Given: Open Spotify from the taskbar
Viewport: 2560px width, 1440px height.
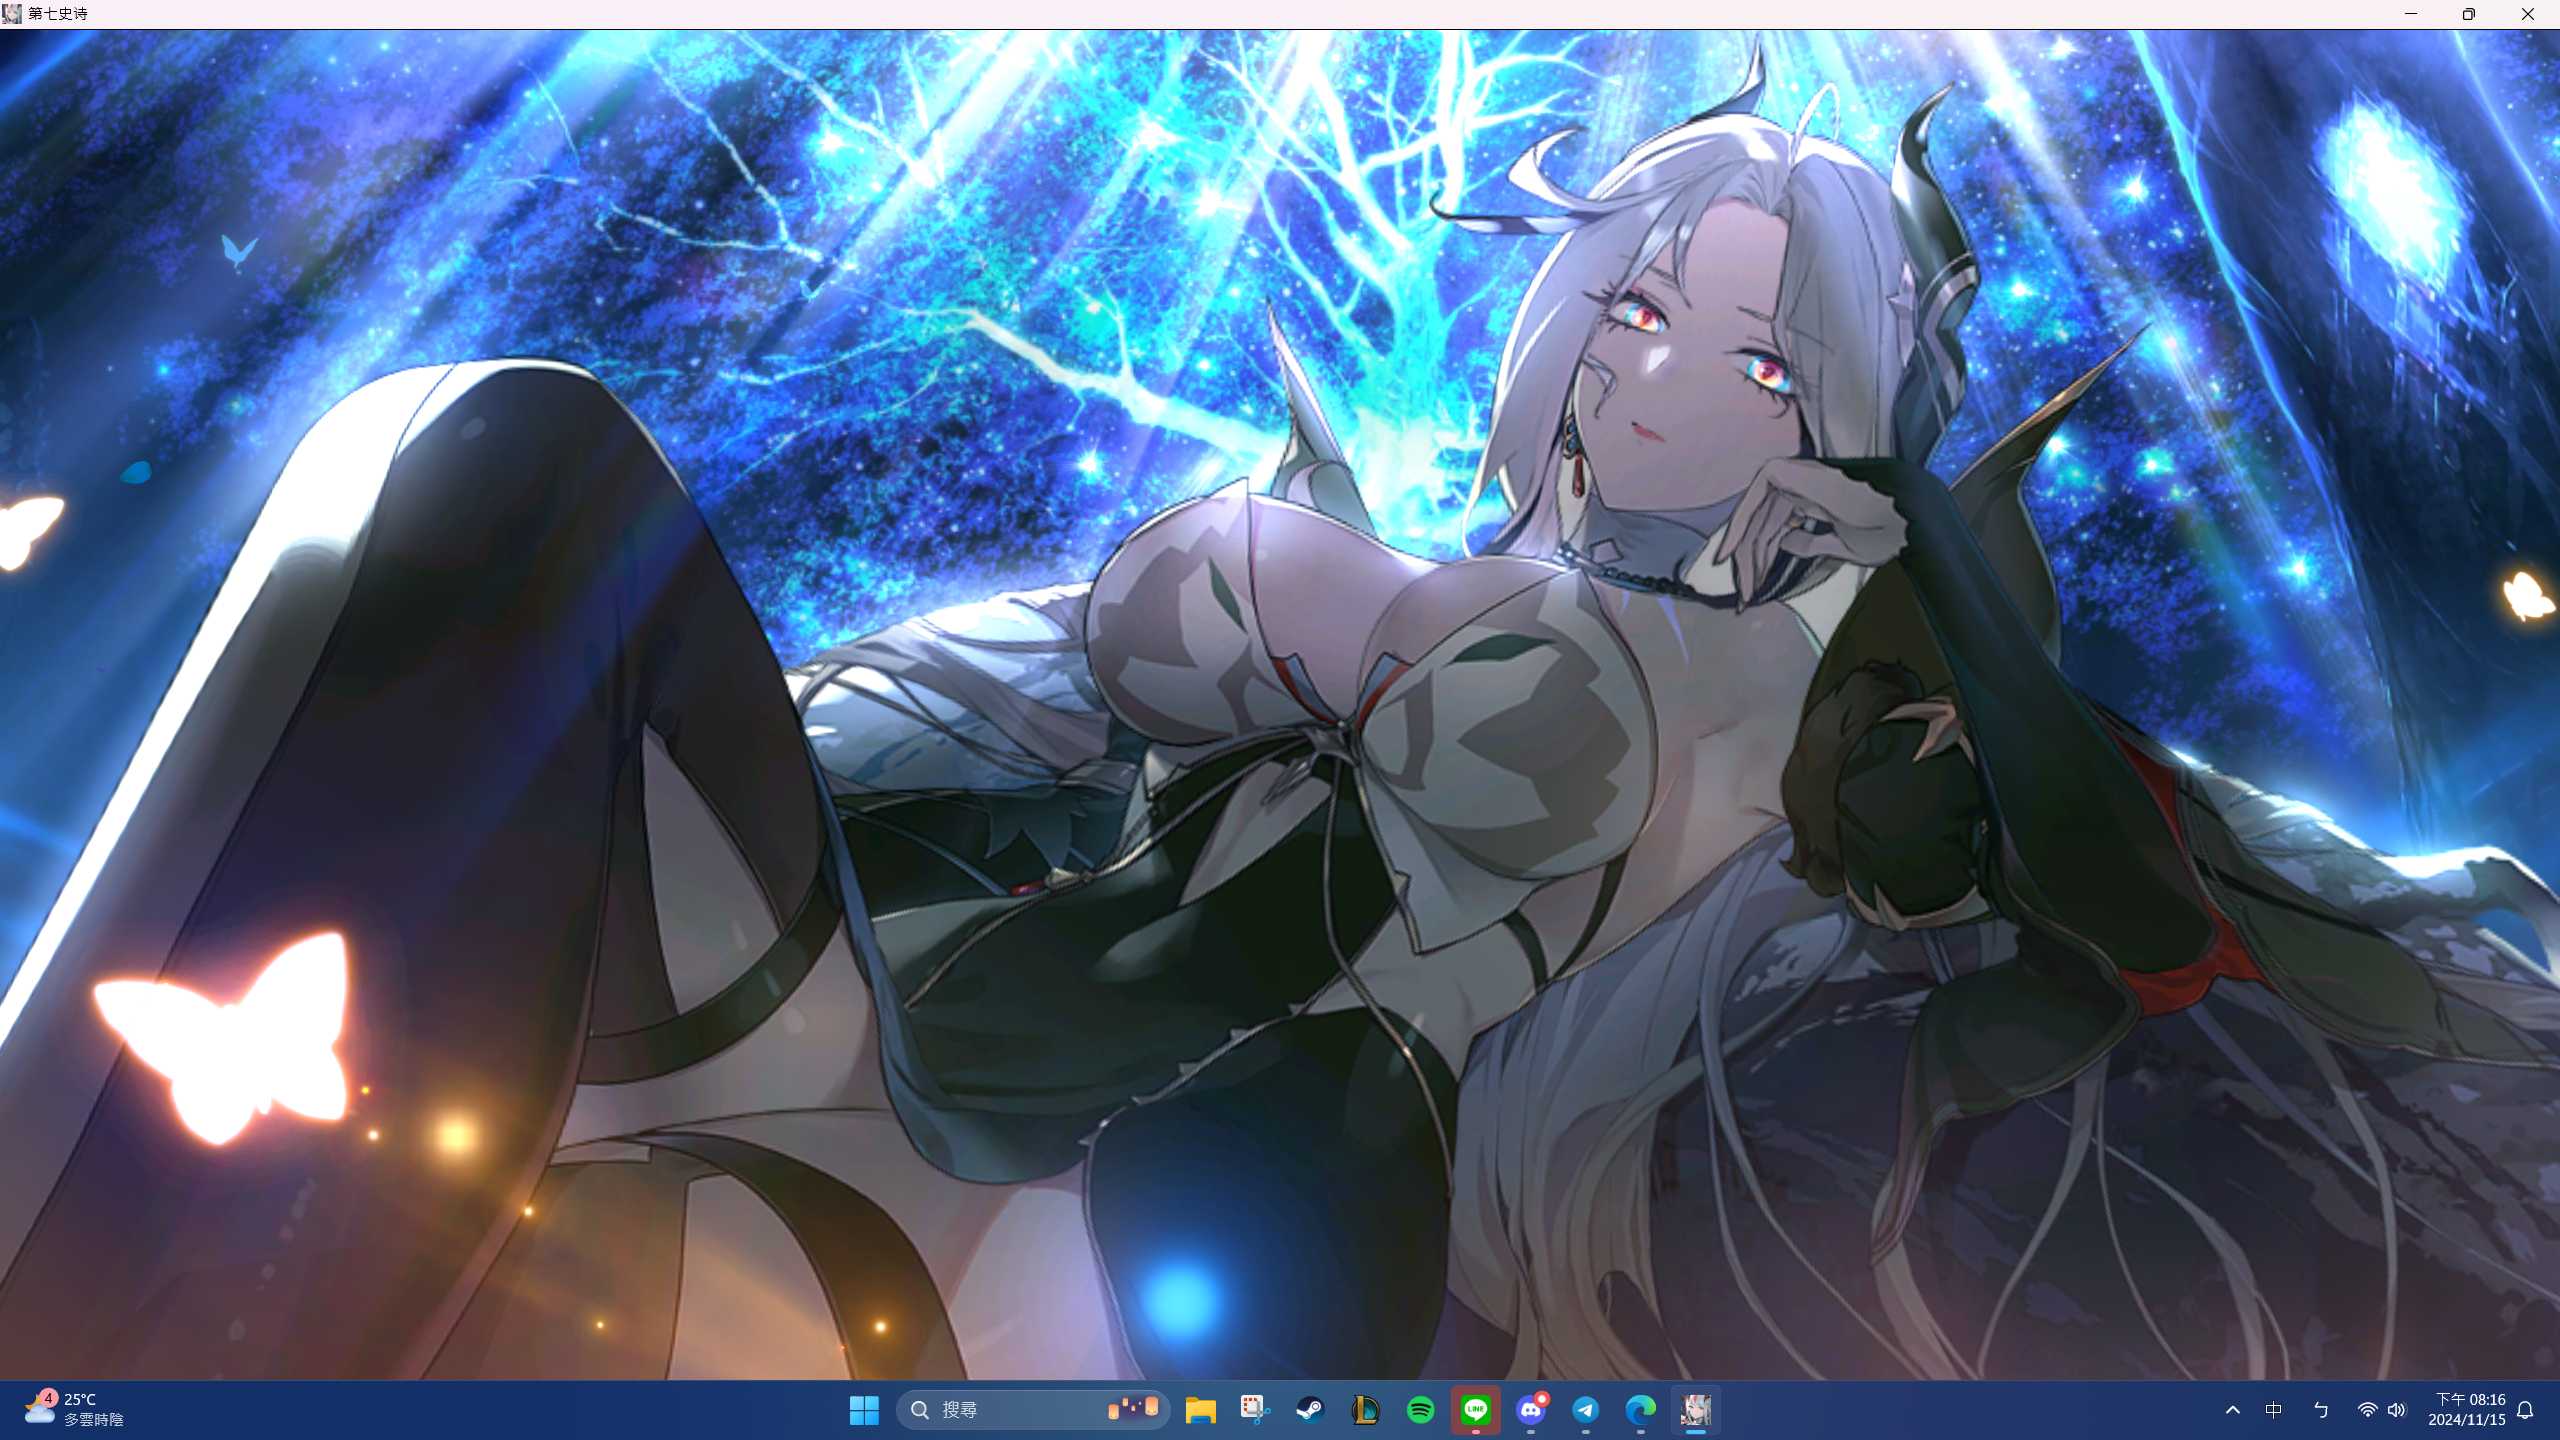Looking at the screenshot, I should pos(1420,1410).
